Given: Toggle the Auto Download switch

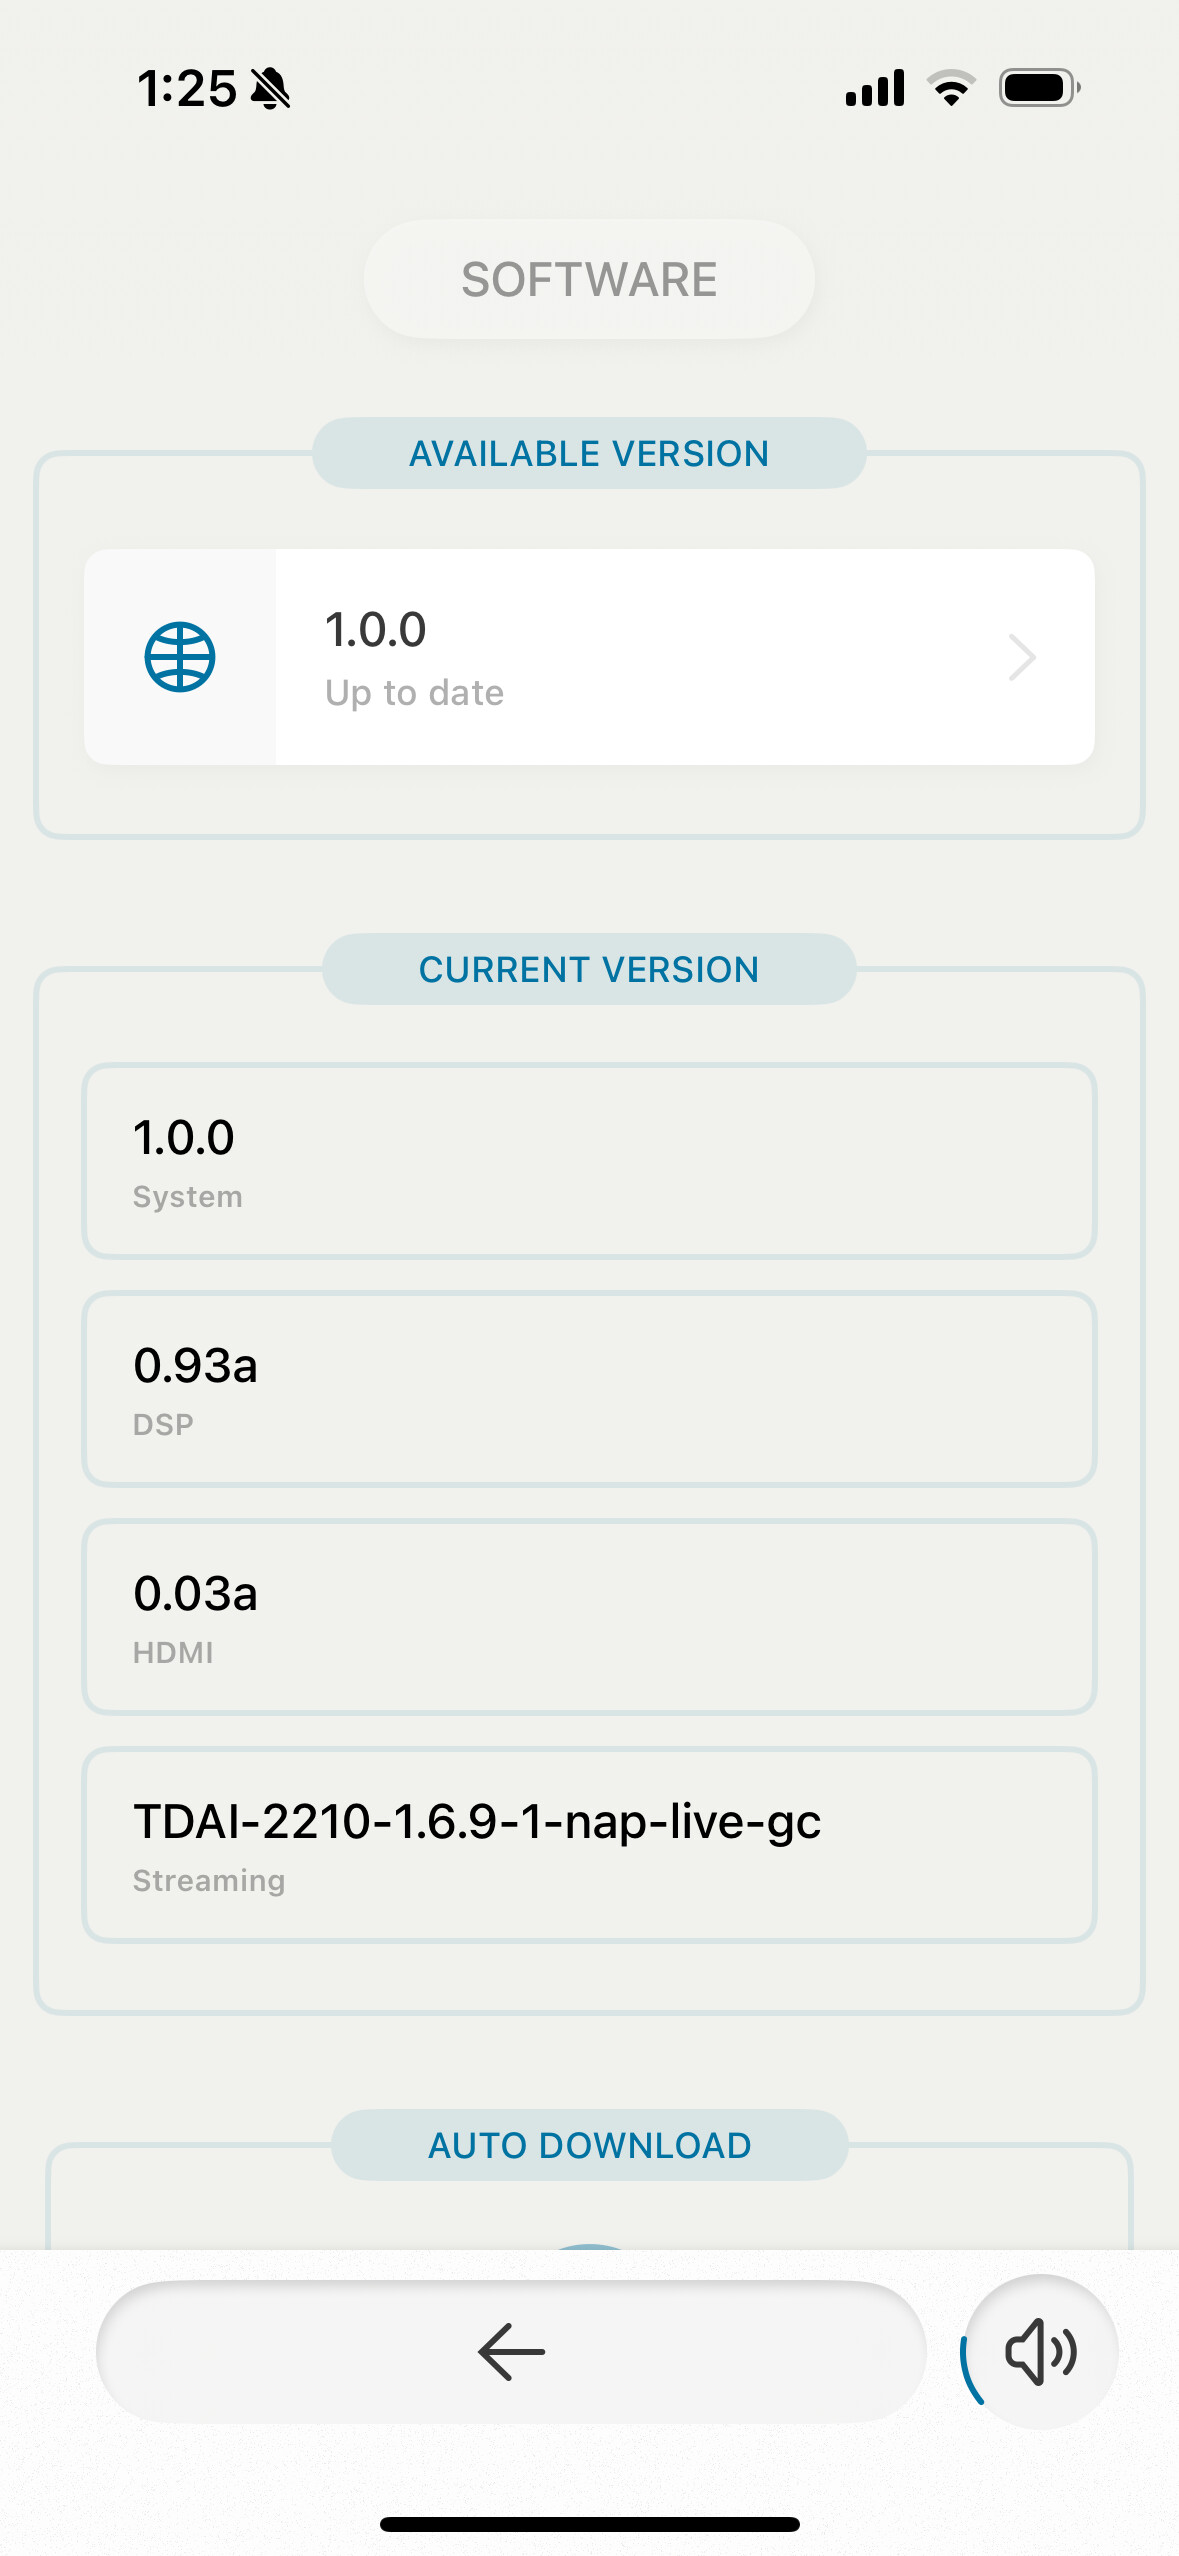Looking at the screenshot, I should tap(589, 2246).
